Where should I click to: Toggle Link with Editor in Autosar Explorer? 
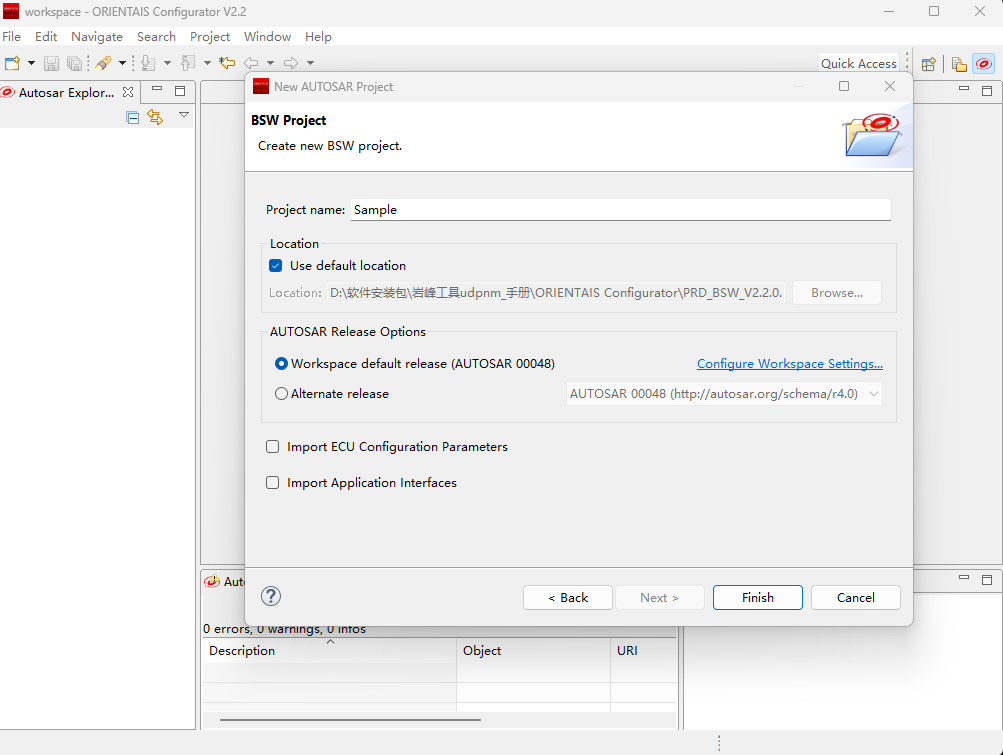pyautogui.click(x=155, y=117)
